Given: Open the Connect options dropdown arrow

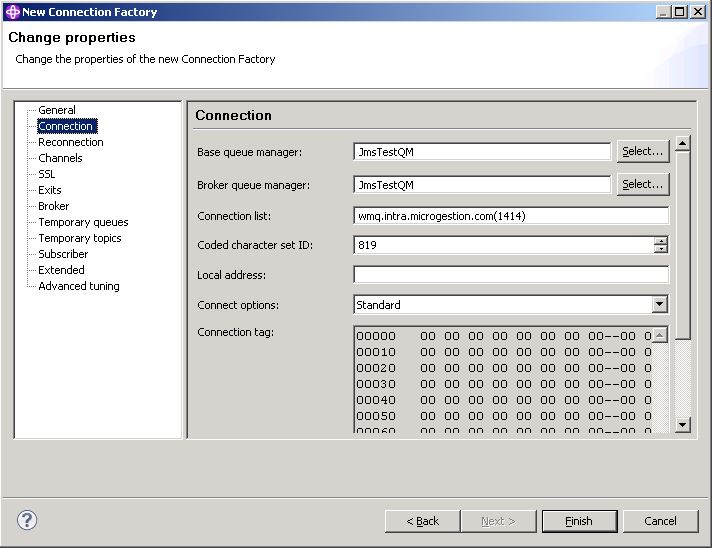Looking at the screenshot, I should pos(659,304).
